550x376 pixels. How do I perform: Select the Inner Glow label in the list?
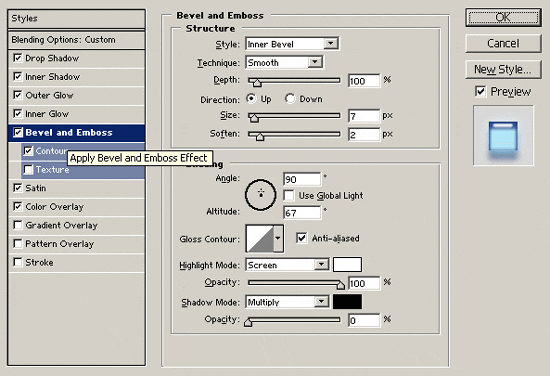(x=47, y=114)
